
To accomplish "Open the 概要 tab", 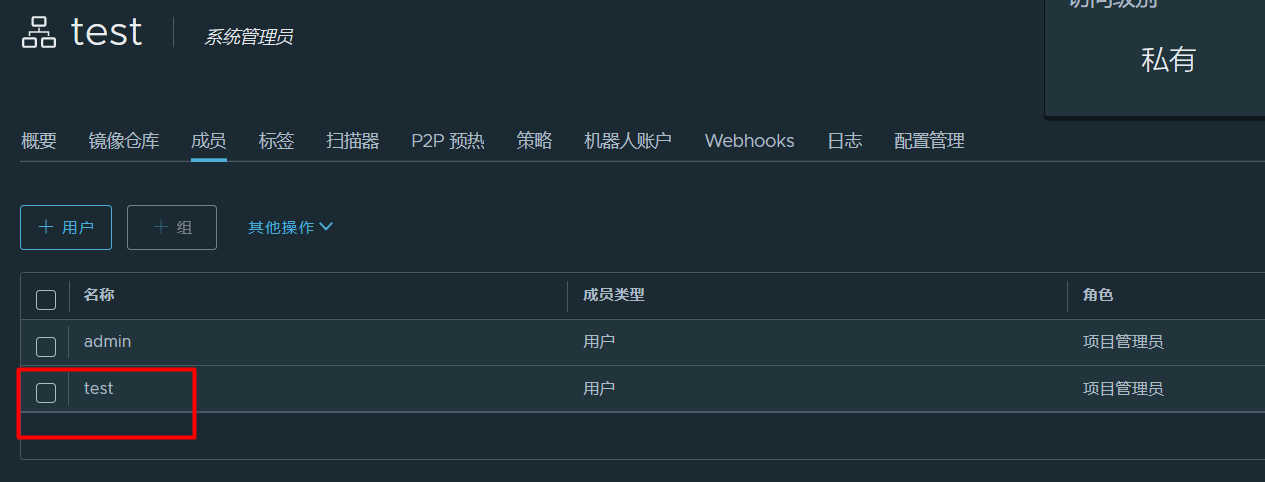I will pos(38,141).
